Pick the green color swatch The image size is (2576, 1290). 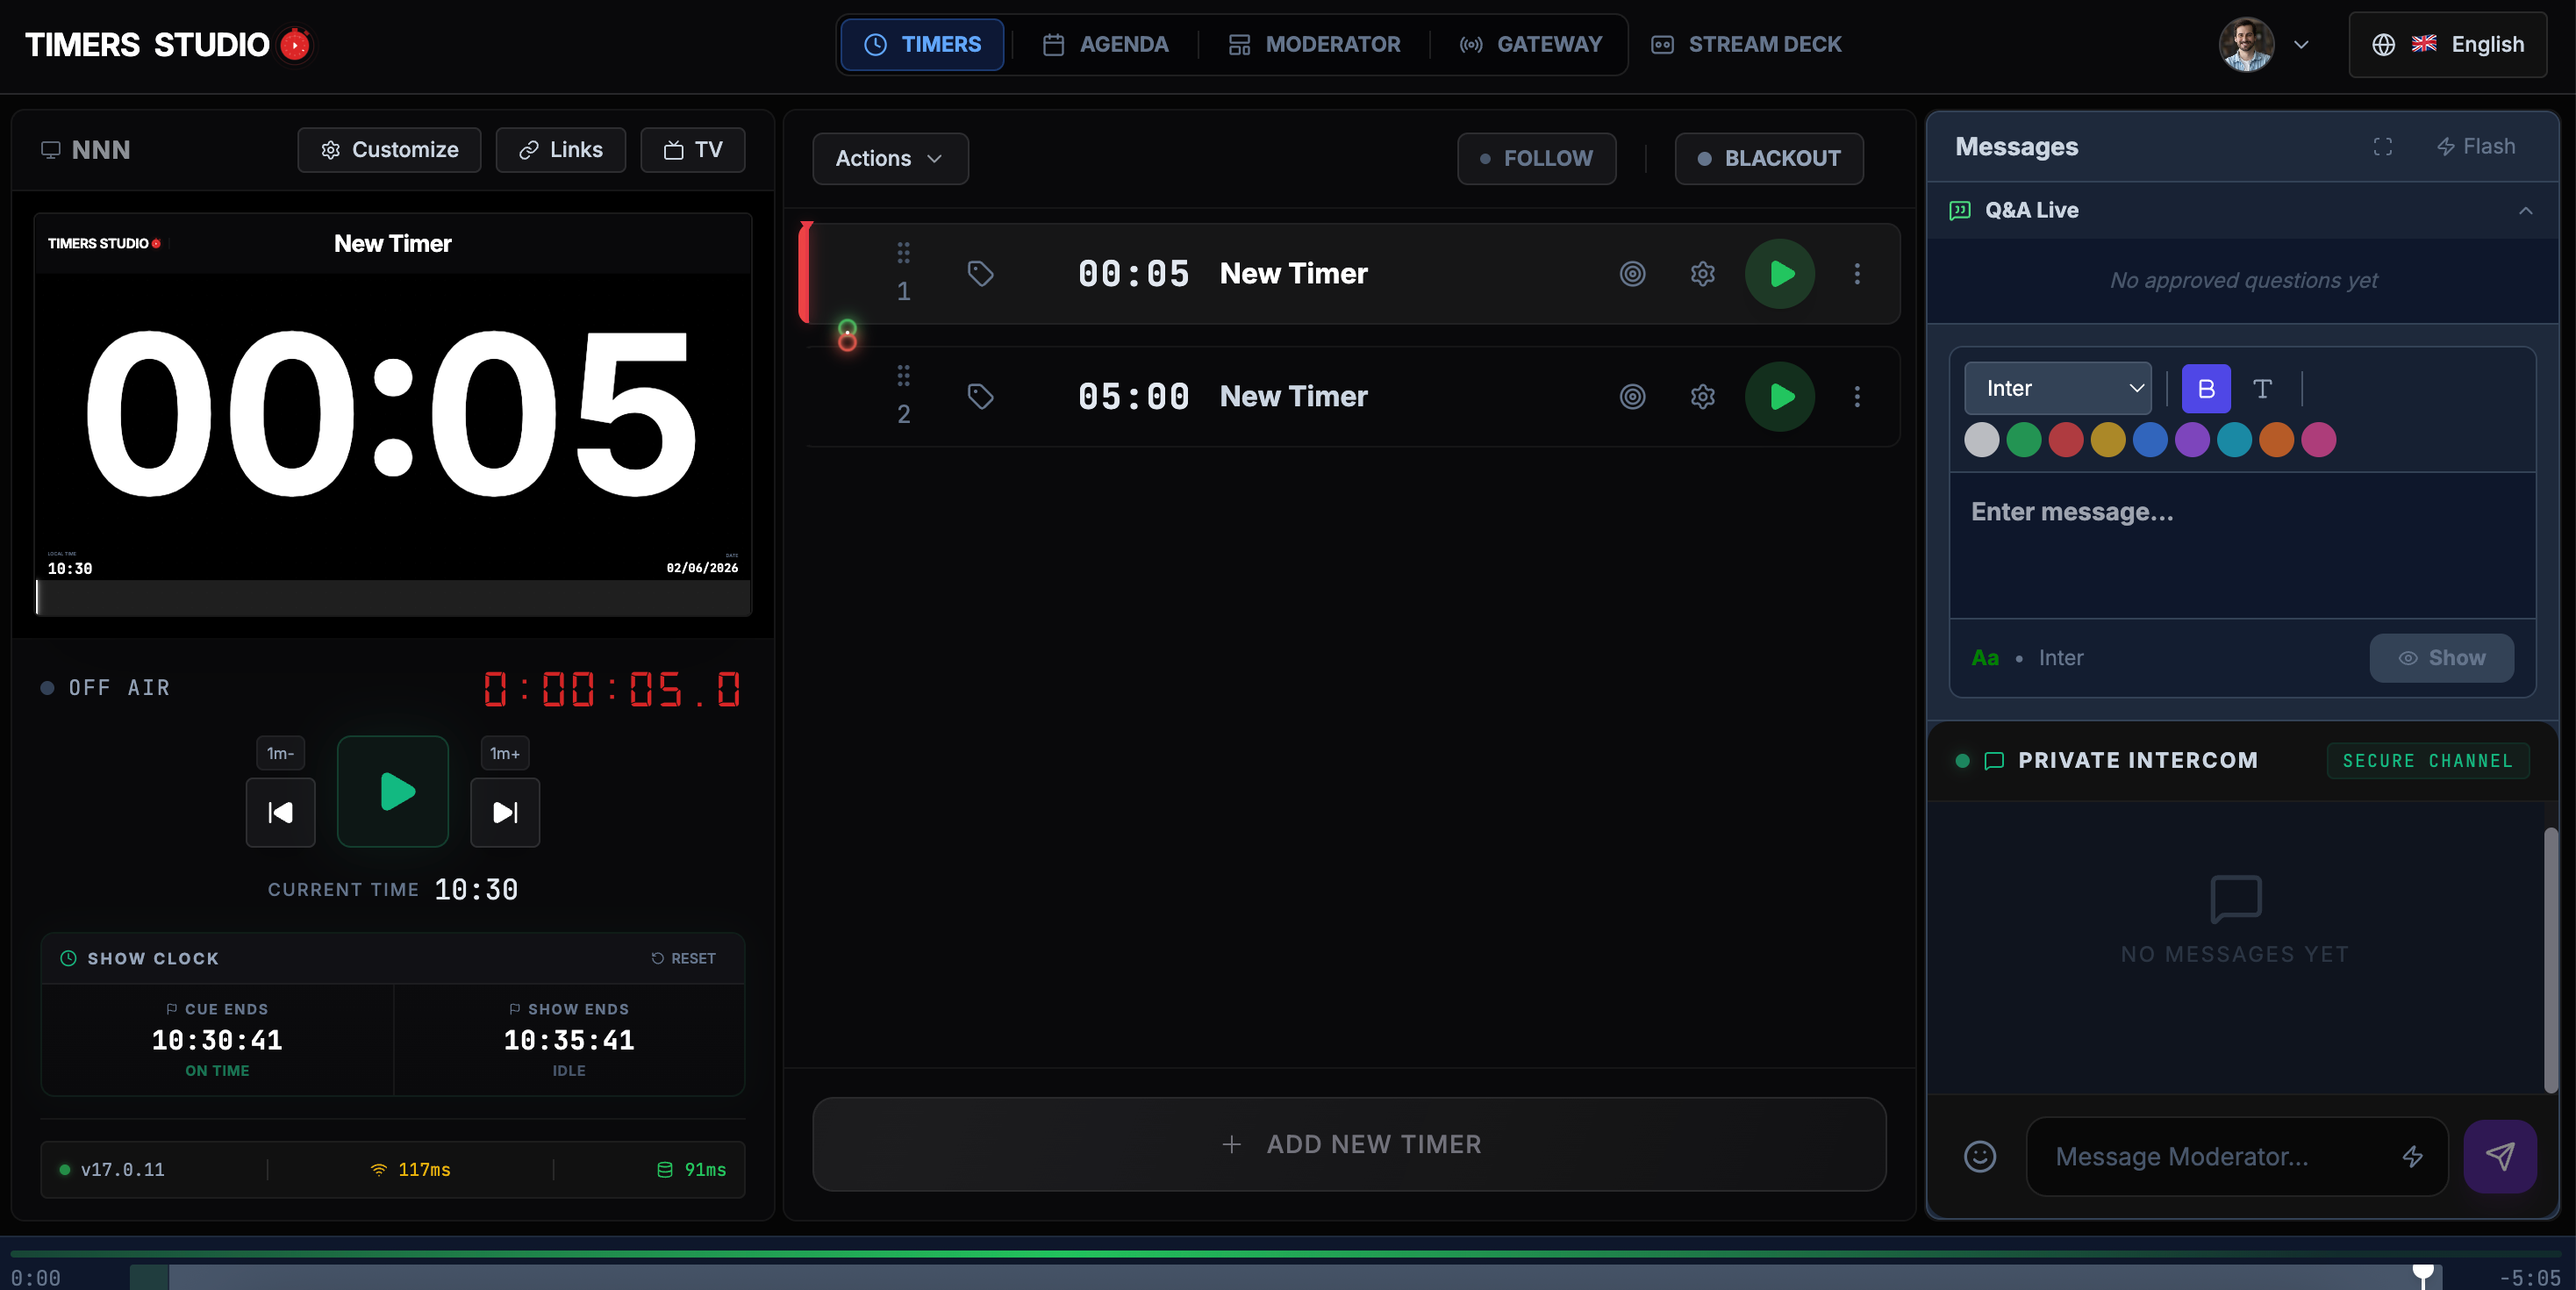pos(2024,439)
